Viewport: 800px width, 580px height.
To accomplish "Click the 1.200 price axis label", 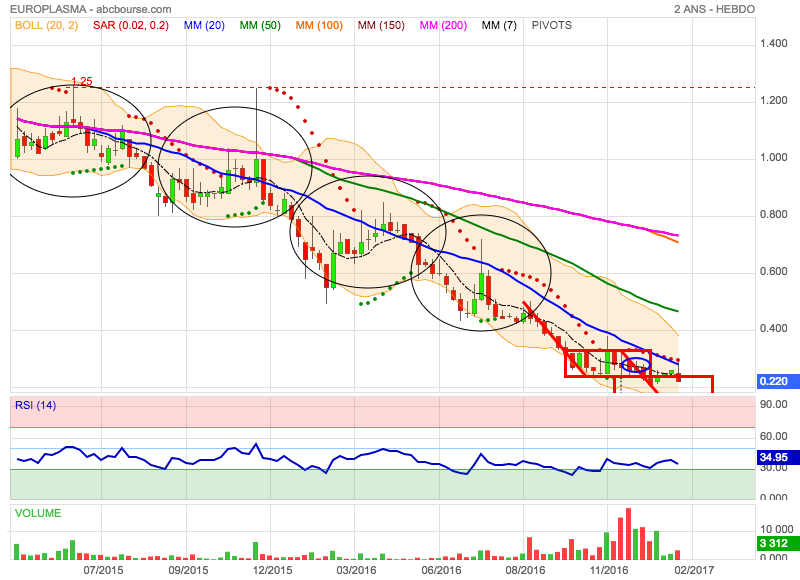I will click(x=773, y=100).
